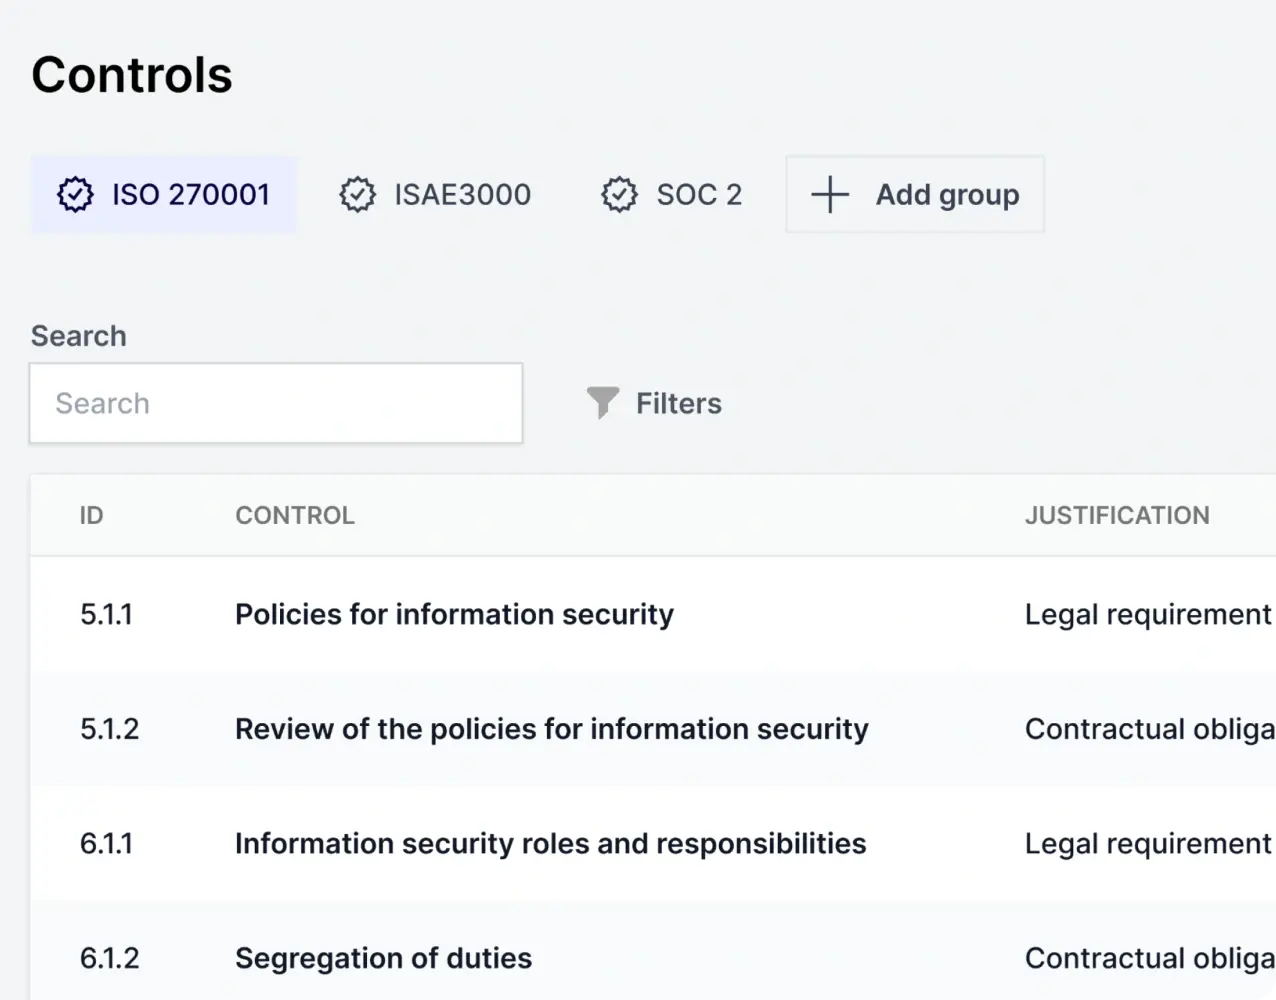The width and height of the screenshot is (1276, 1000).
Task: Click the JUSTIFICATION column header
Action: tap(1117, 515)
